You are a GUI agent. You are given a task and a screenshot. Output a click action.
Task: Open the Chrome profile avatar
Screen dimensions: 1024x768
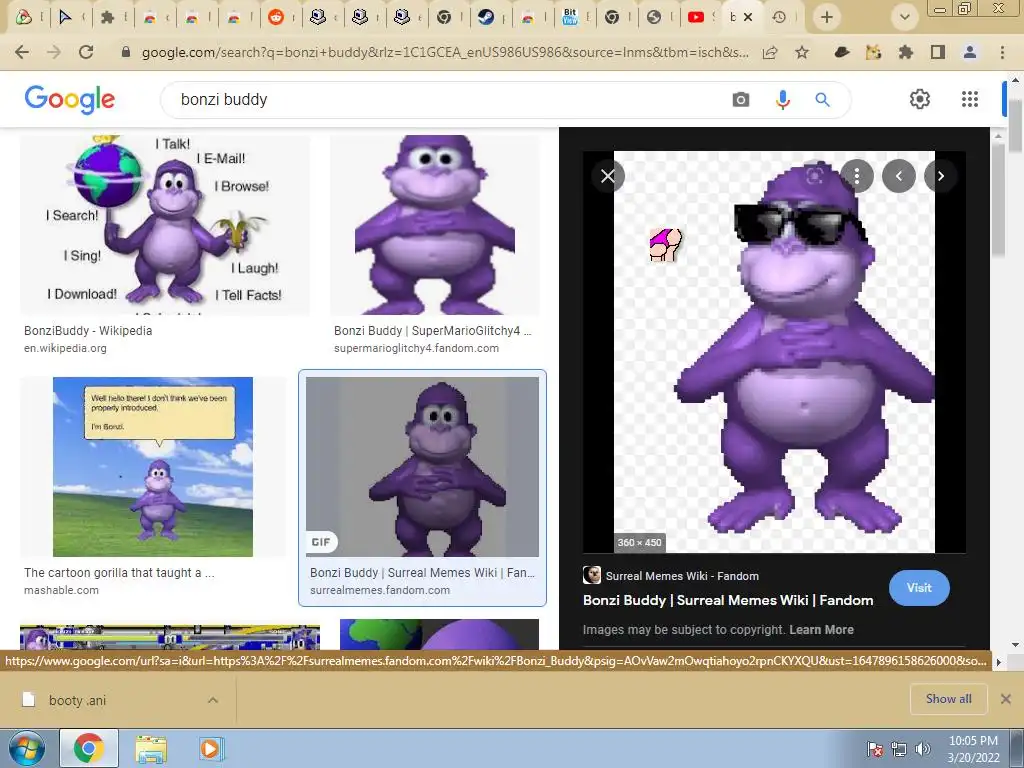pyautogui.click(x=970, y=52)
